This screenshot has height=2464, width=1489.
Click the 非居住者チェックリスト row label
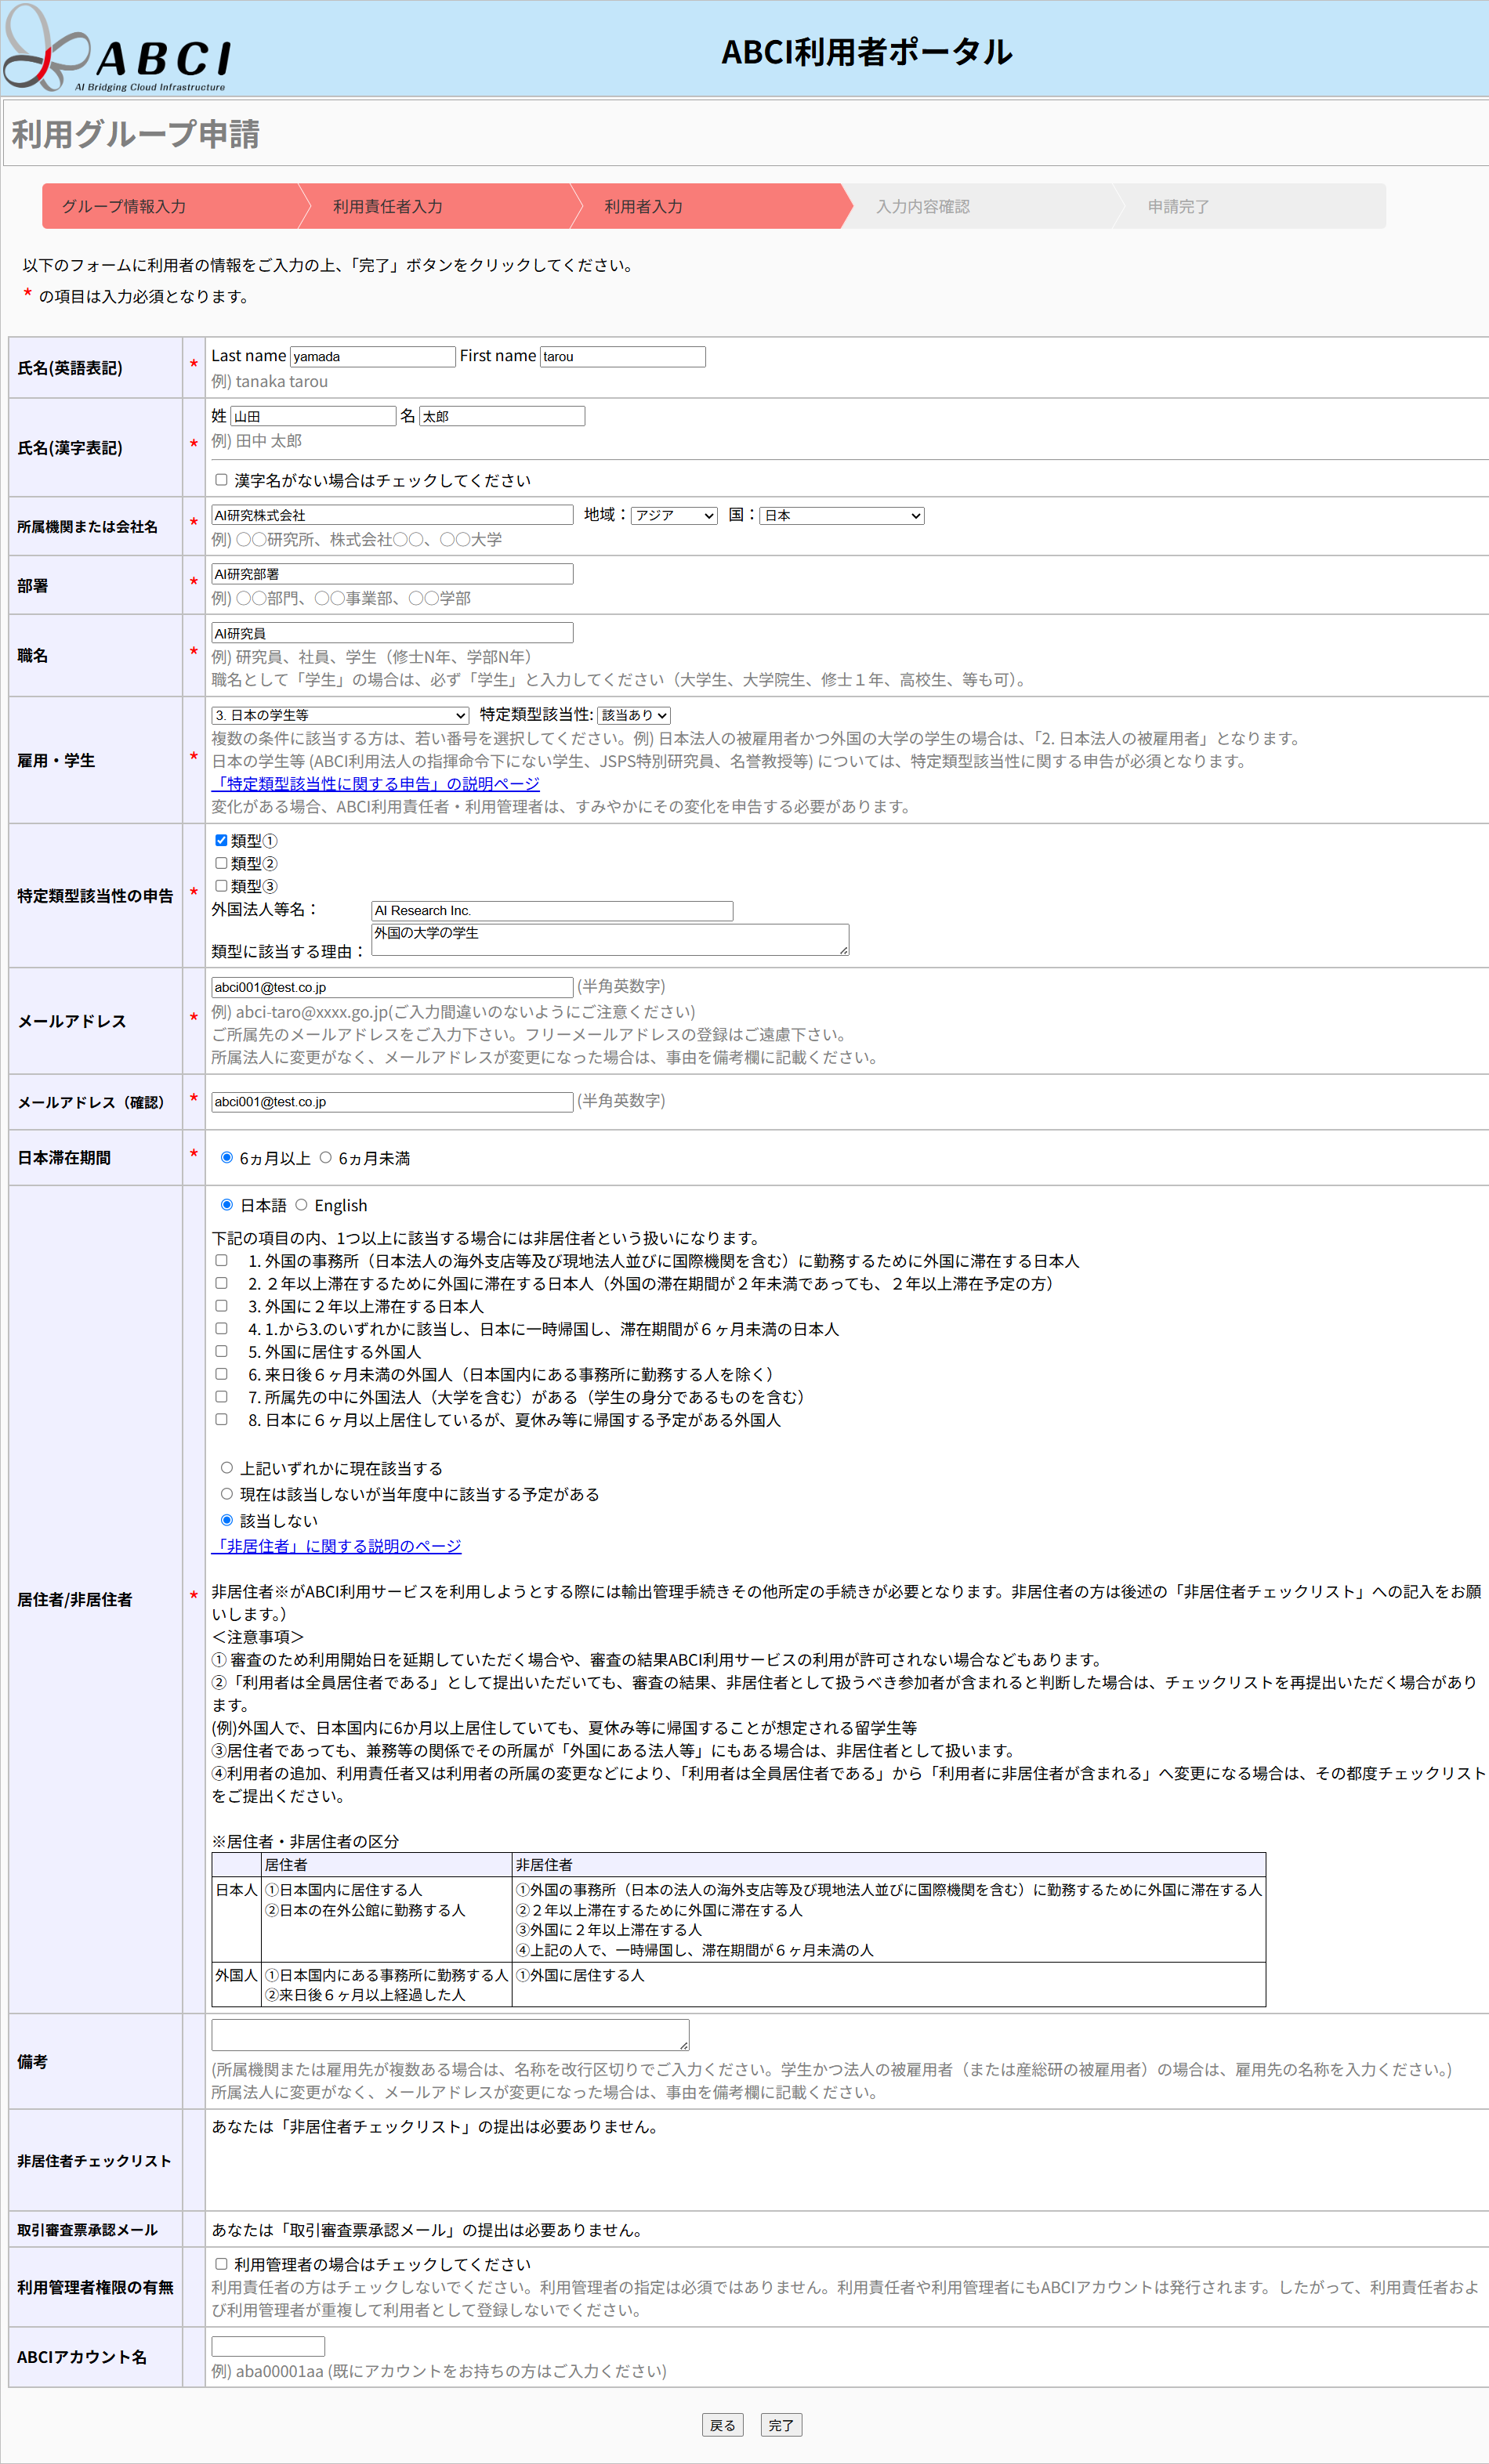(x=94, y=2161)
